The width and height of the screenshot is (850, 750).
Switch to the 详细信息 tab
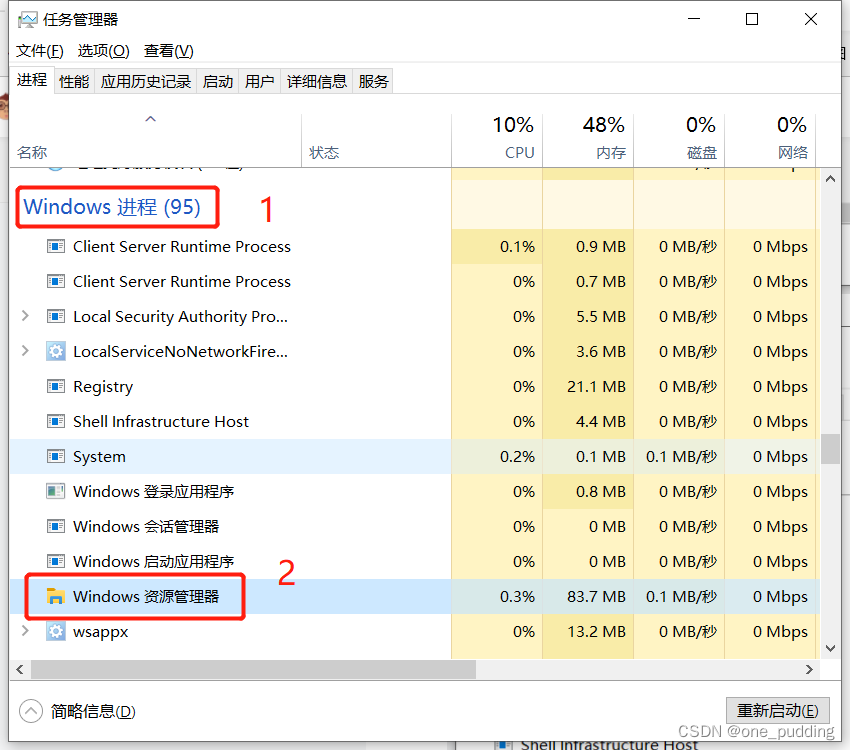[317, 81]
